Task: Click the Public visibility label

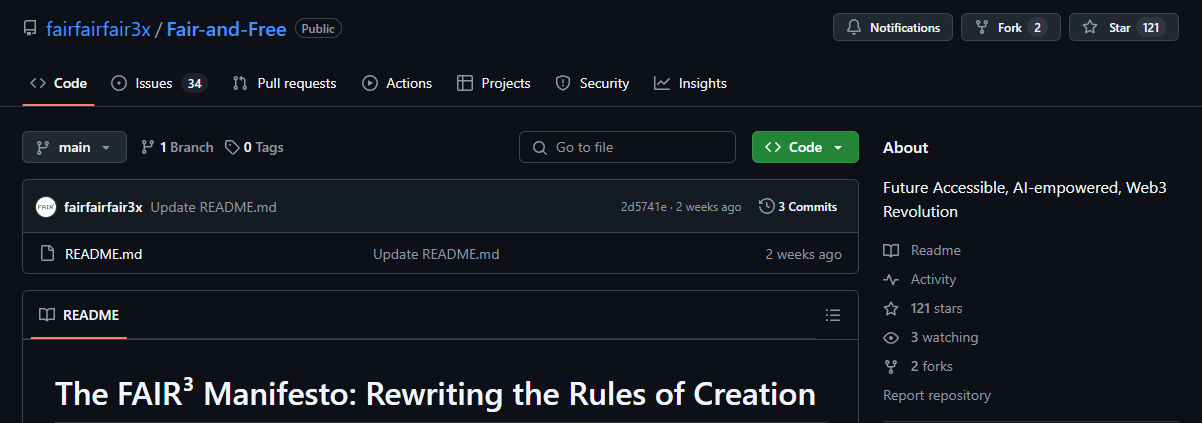Action: (318, 29)
